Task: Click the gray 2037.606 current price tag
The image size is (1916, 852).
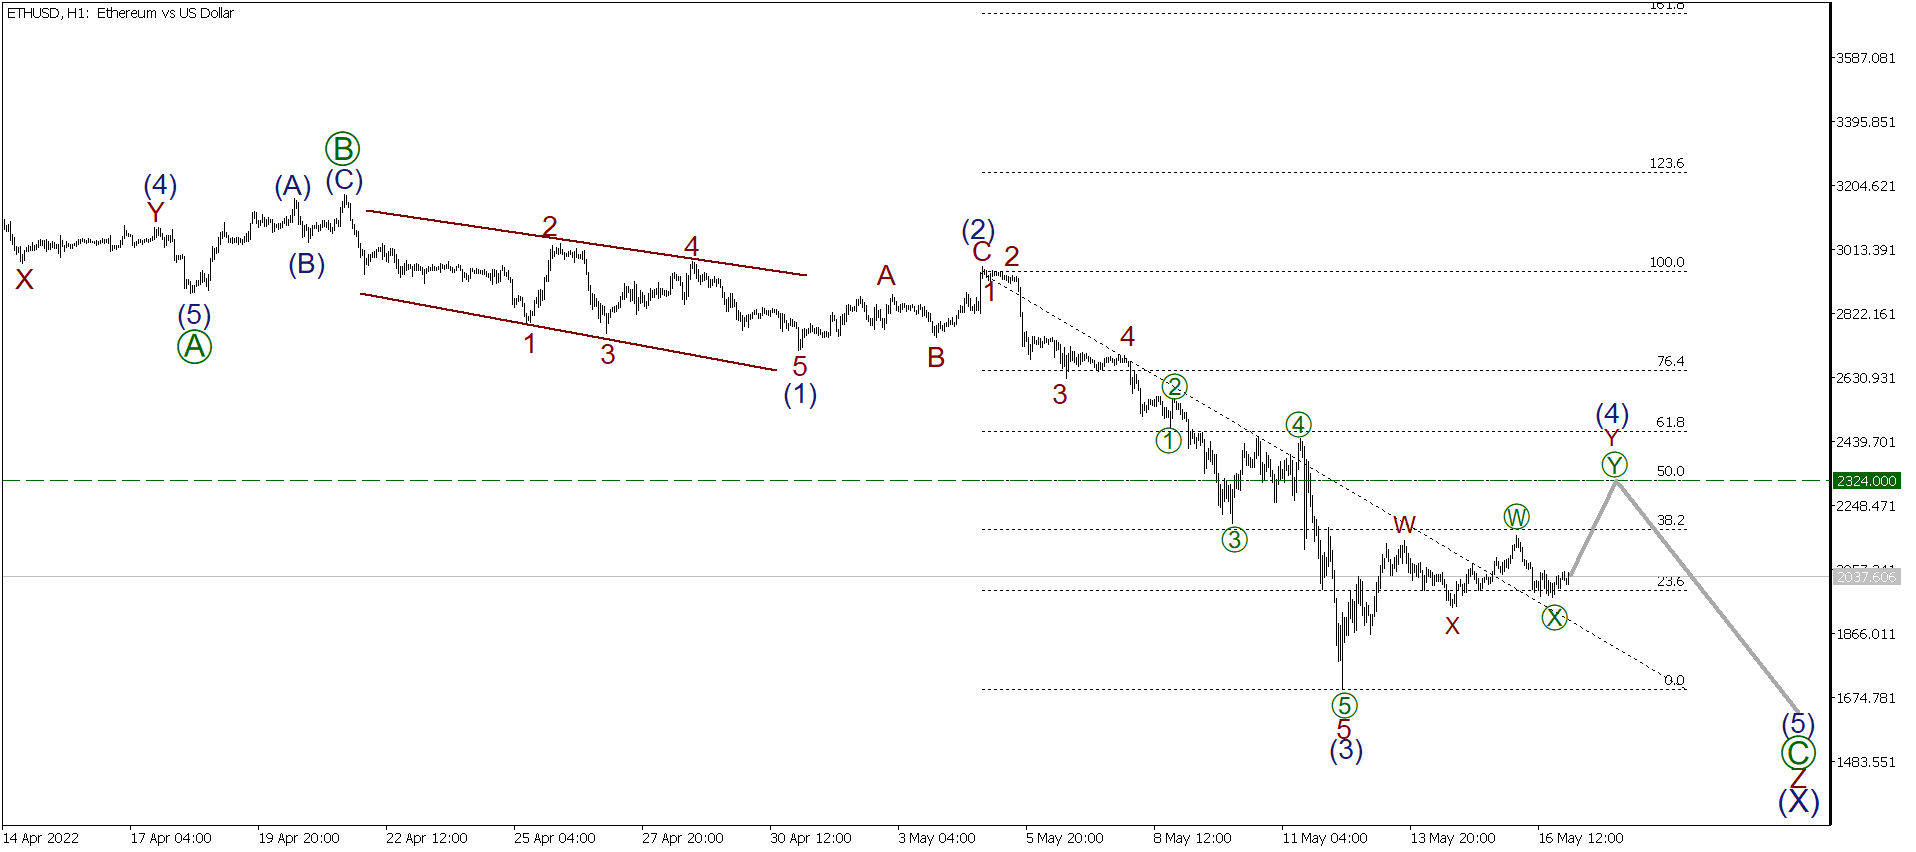Action: coord(1866,577)
